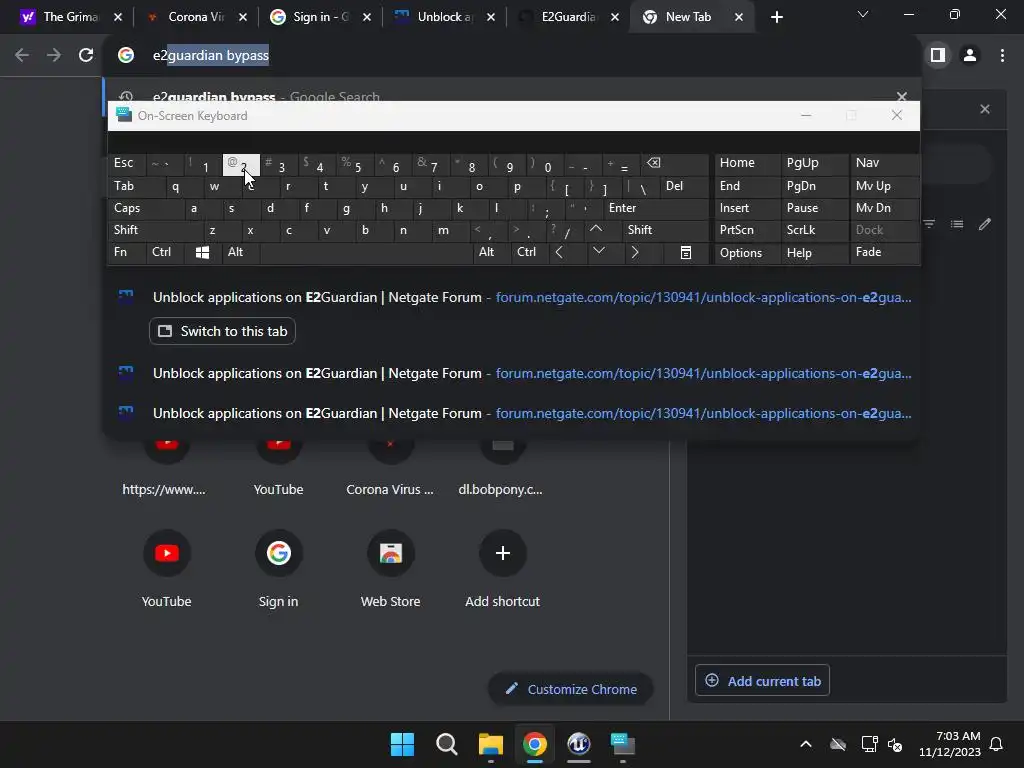
Task: Toggle Nav mode on on-screen keyboard
Action: [x=884, y=163]
